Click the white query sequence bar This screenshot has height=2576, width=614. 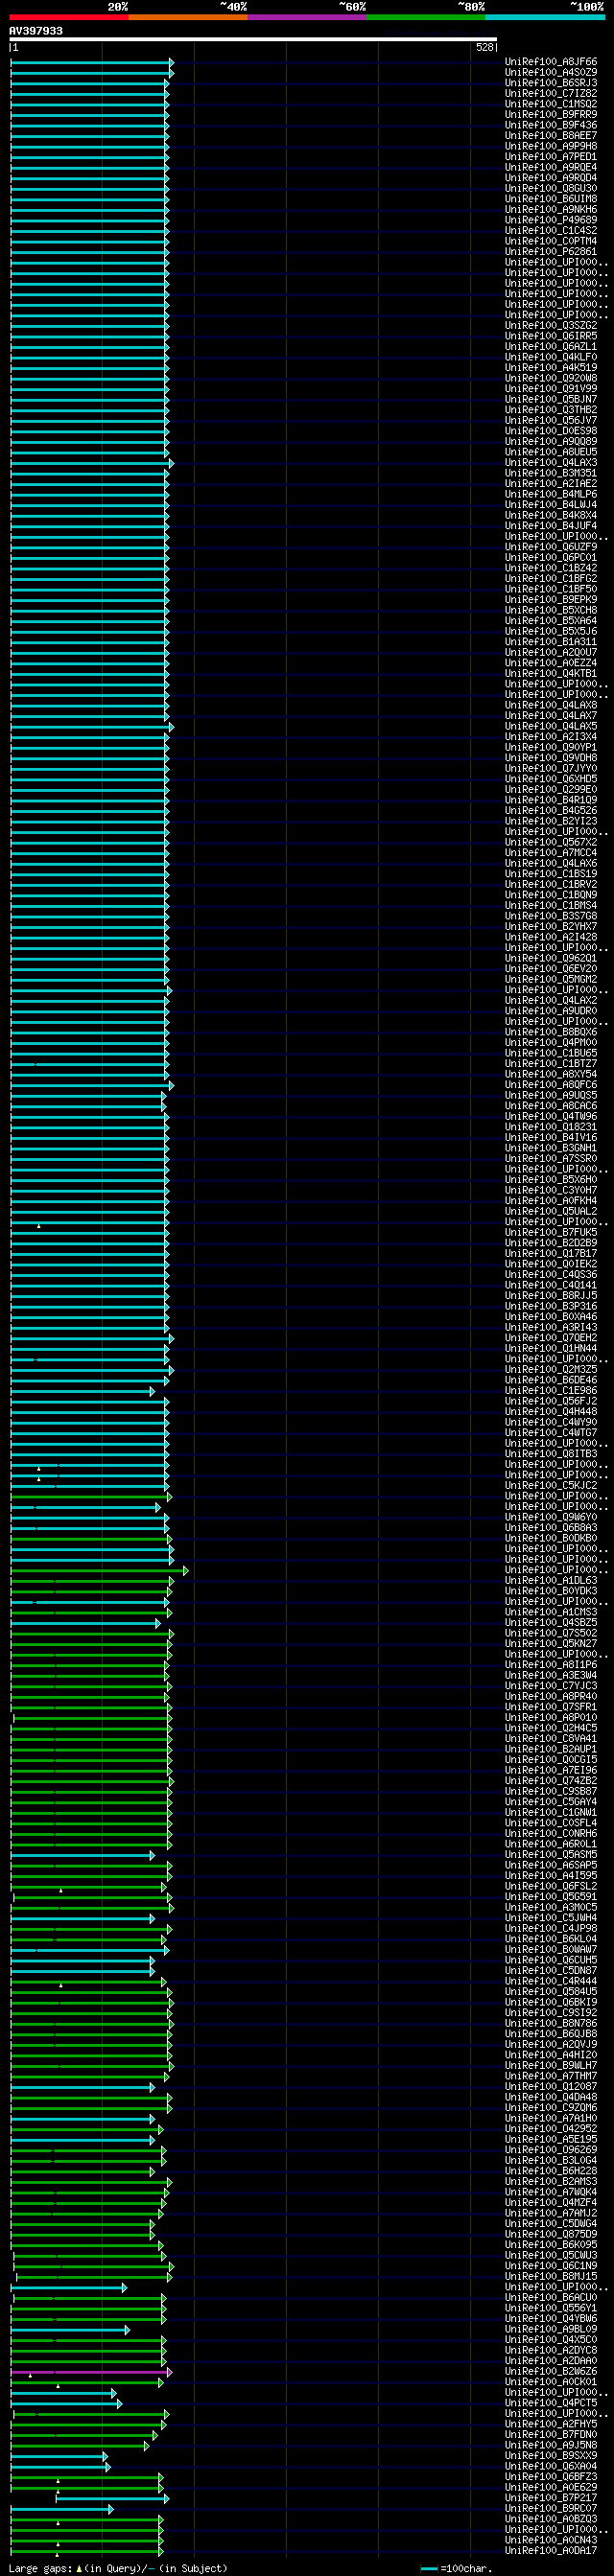click(x=253, y=39)
